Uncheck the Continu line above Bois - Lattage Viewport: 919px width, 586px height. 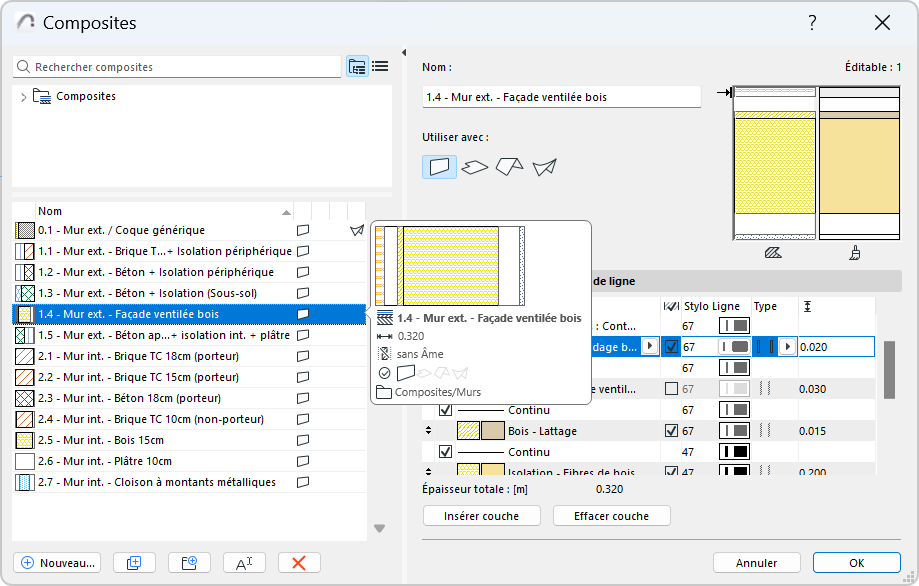(x=445, y=410)
